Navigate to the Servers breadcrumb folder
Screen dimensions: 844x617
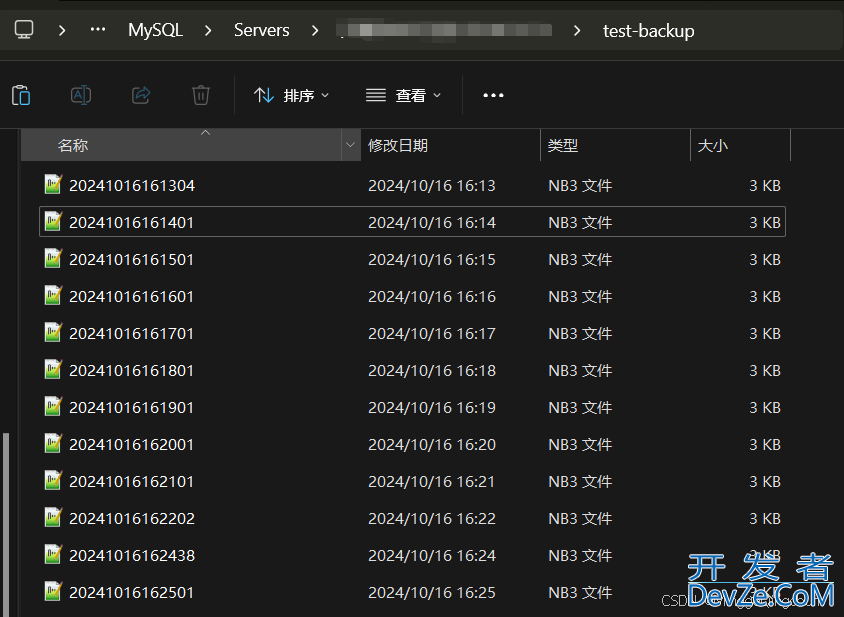pos(262,30)
